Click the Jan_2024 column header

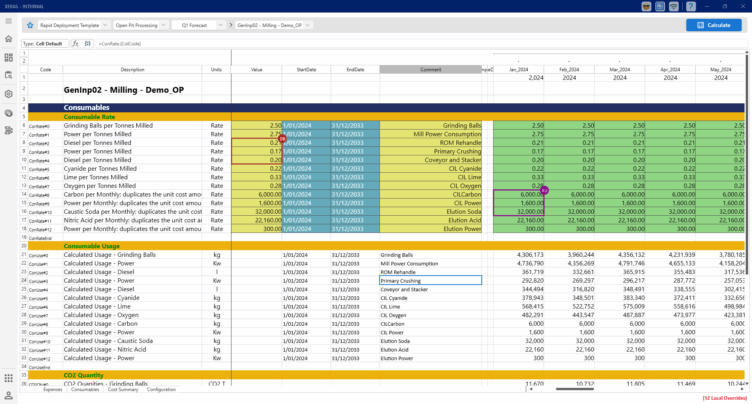click(x=518, y=70)
